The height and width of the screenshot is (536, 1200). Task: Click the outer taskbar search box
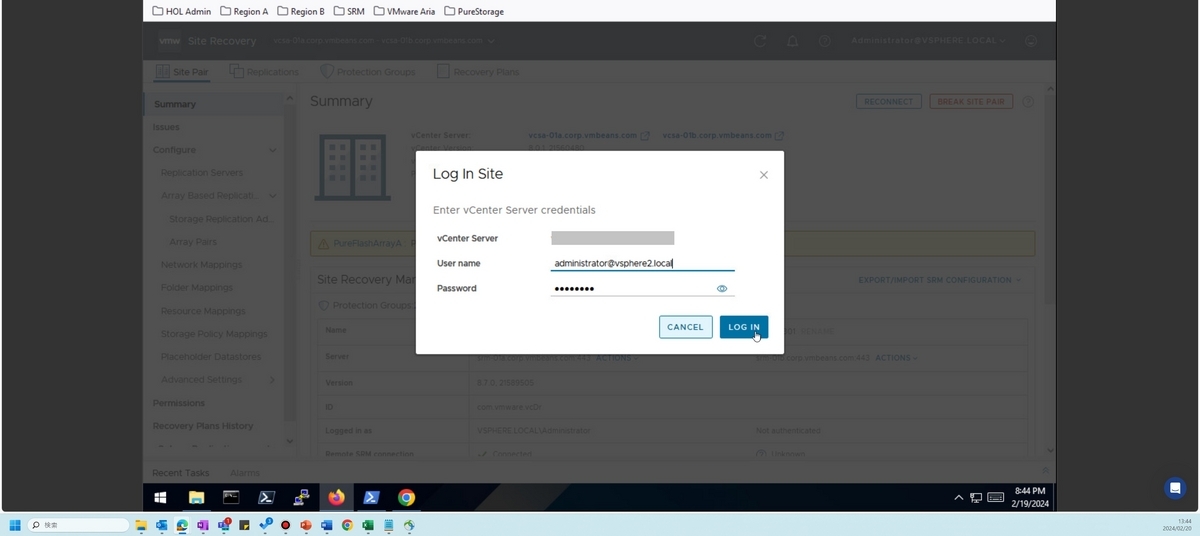pos(79,525)
